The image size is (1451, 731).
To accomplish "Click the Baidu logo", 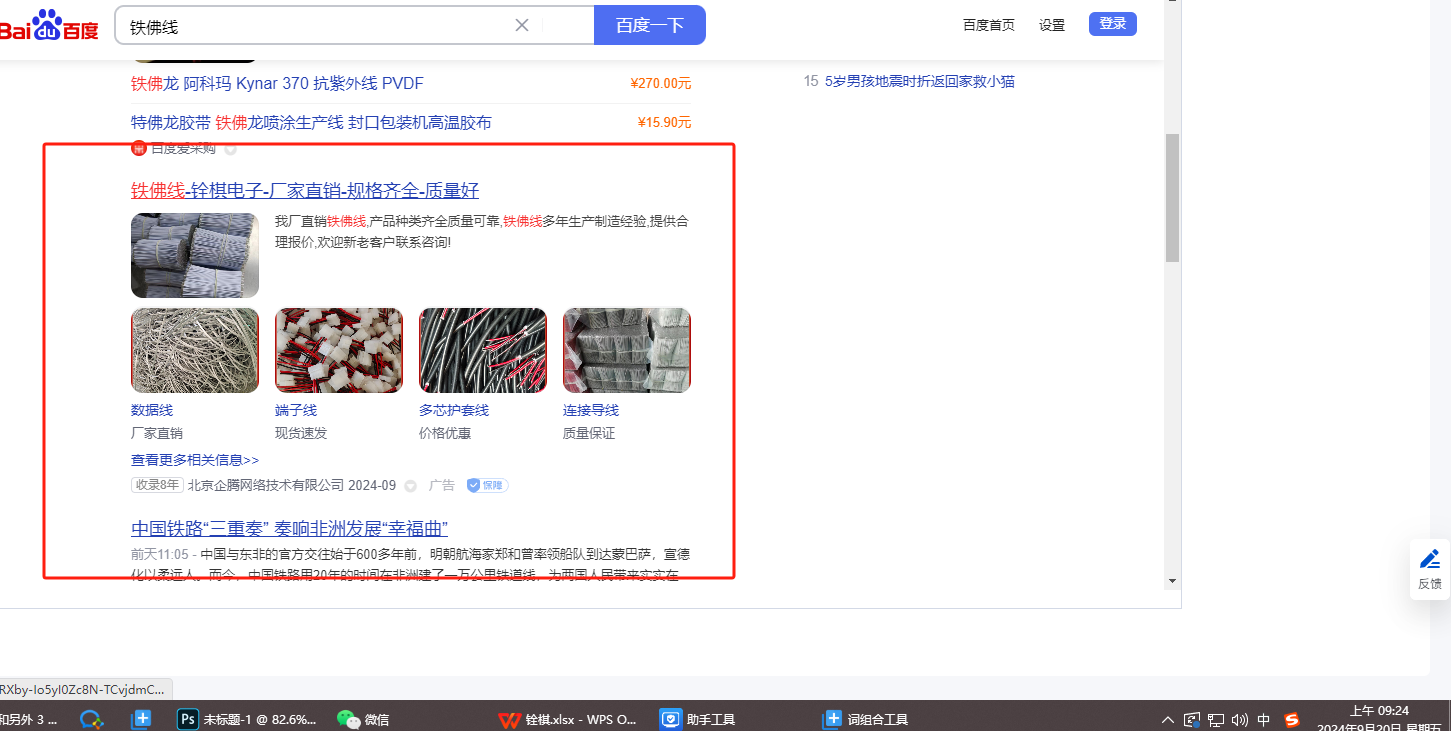I will click(x=48, y=26).
